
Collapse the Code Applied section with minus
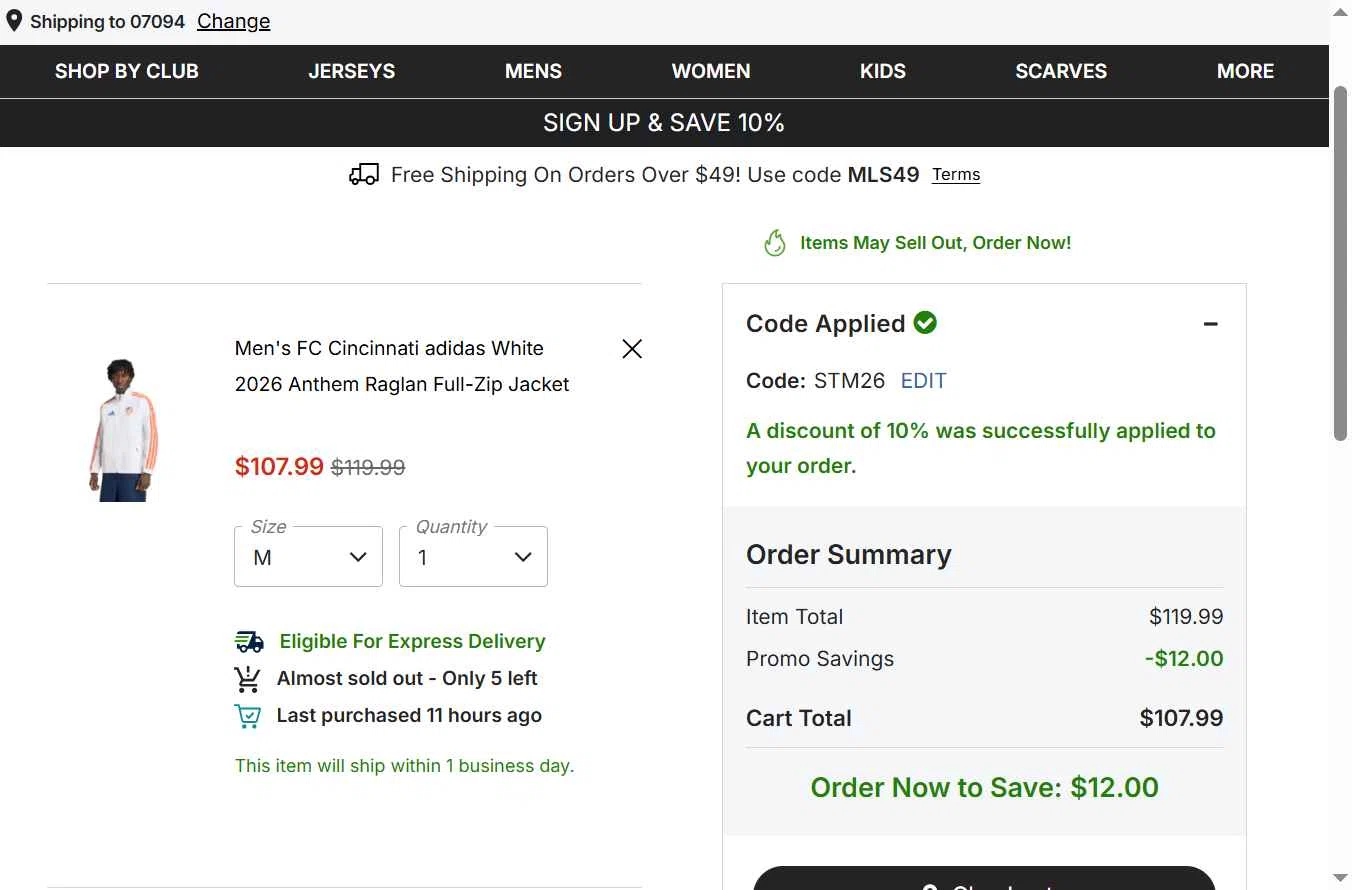coord(1210,324)
